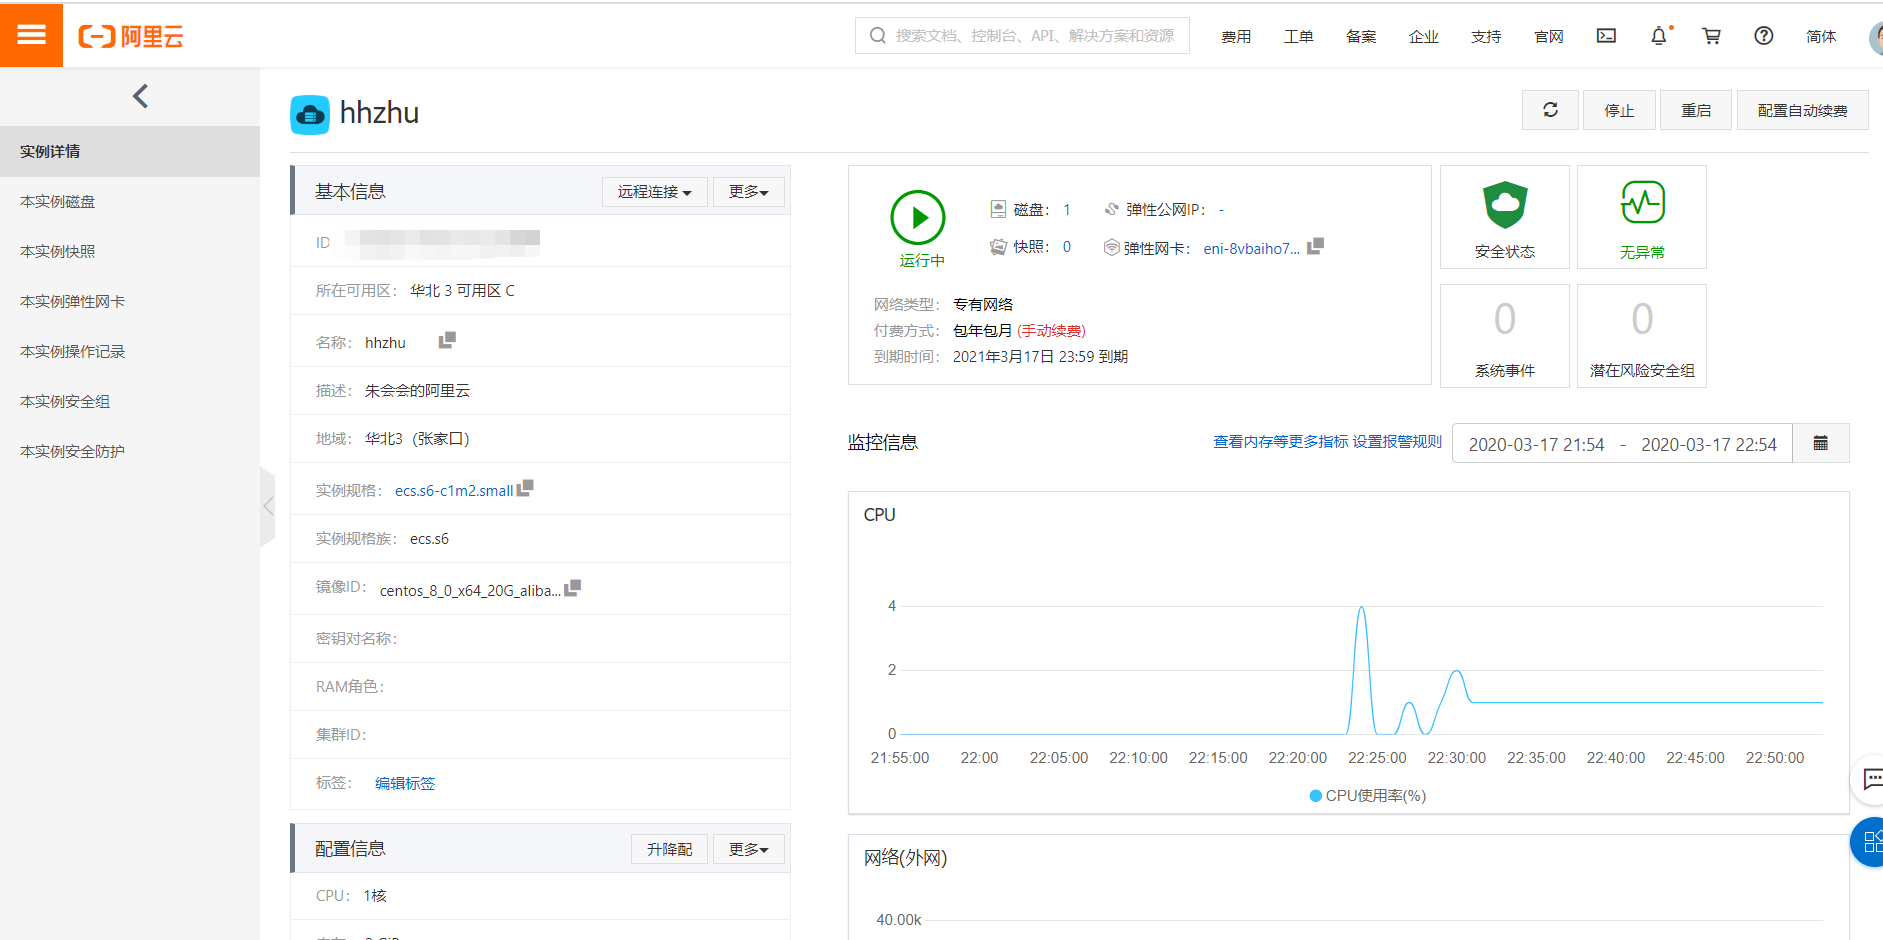The image size is (1883, 940).
Task: Open the no-anomaly health monitor icon
Action: tap(1642, 203)
